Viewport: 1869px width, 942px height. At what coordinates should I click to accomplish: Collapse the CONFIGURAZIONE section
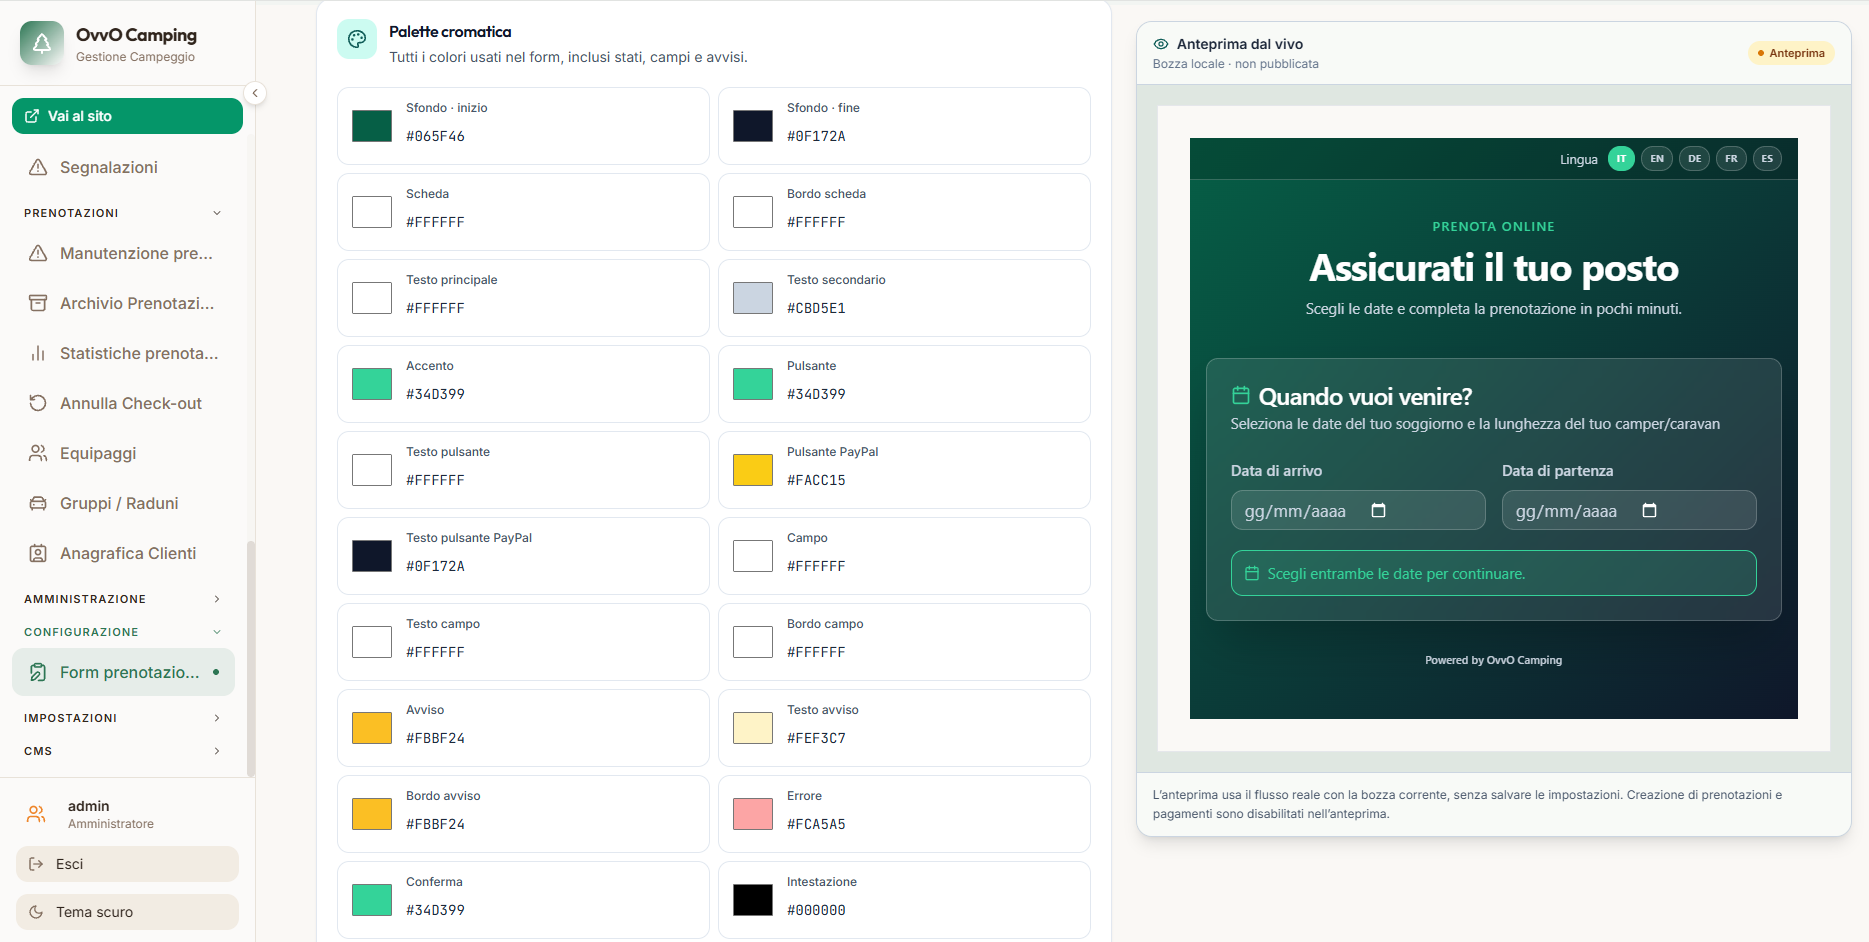122,632
